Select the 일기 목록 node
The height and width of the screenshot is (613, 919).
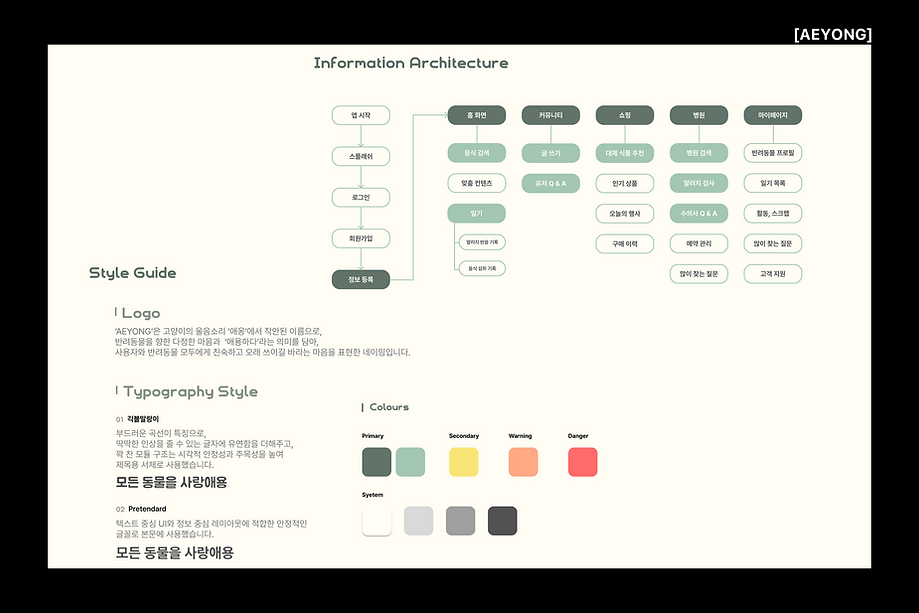(772, 183)
